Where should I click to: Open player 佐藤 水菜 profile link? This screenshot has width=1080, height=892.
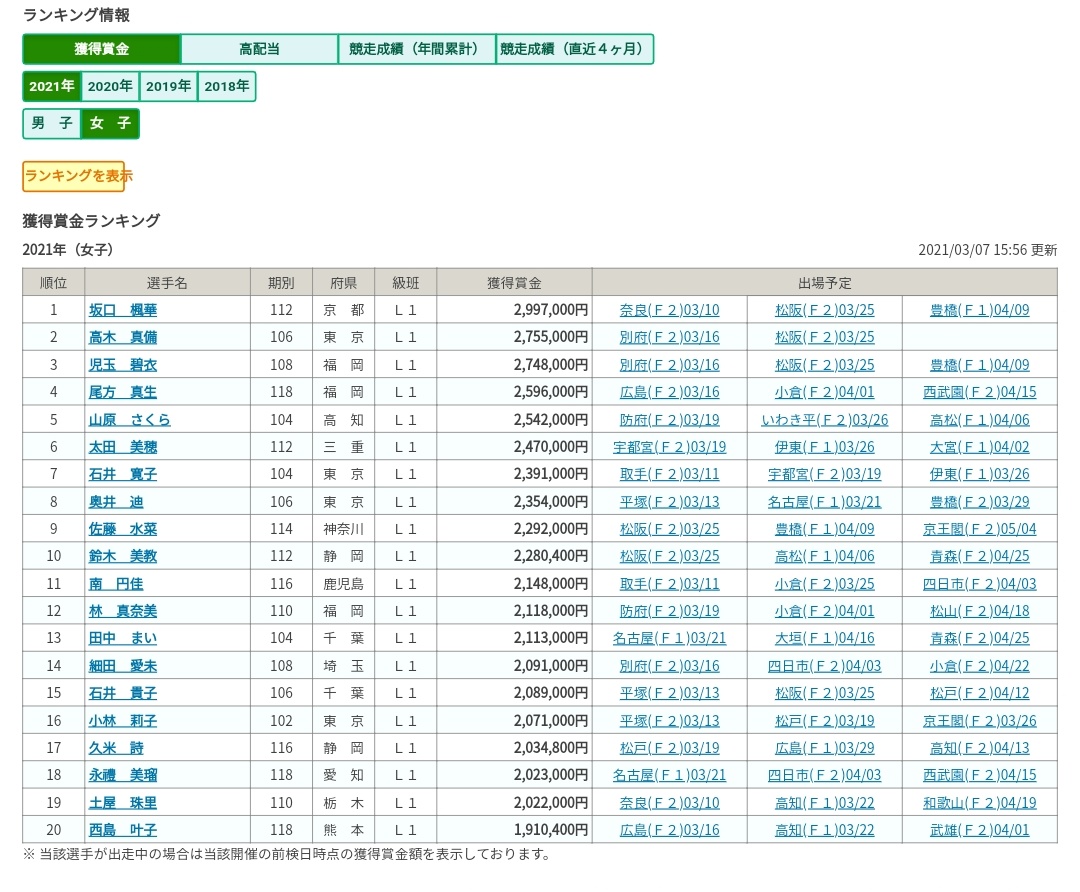pyautogui.click(x=123, y=529)
